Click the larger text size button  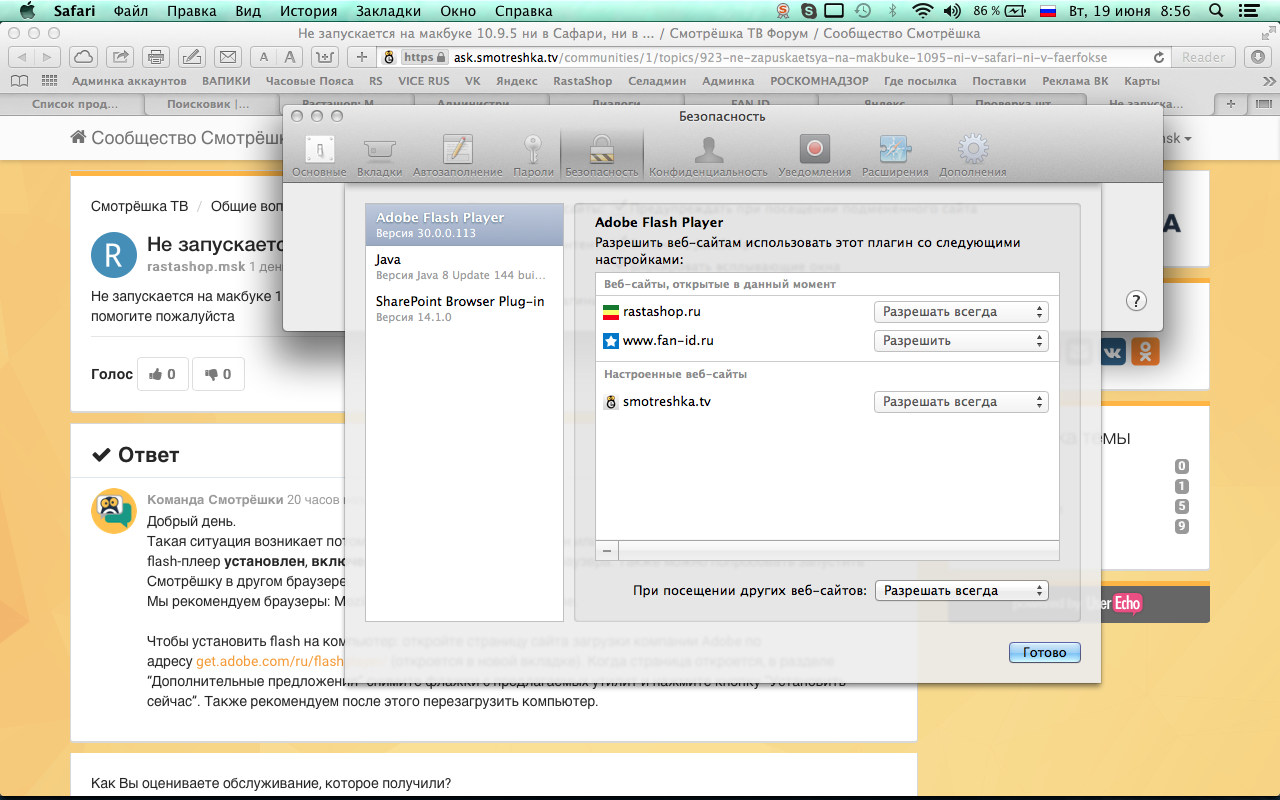pyautogui.click(x=290, y=57)
